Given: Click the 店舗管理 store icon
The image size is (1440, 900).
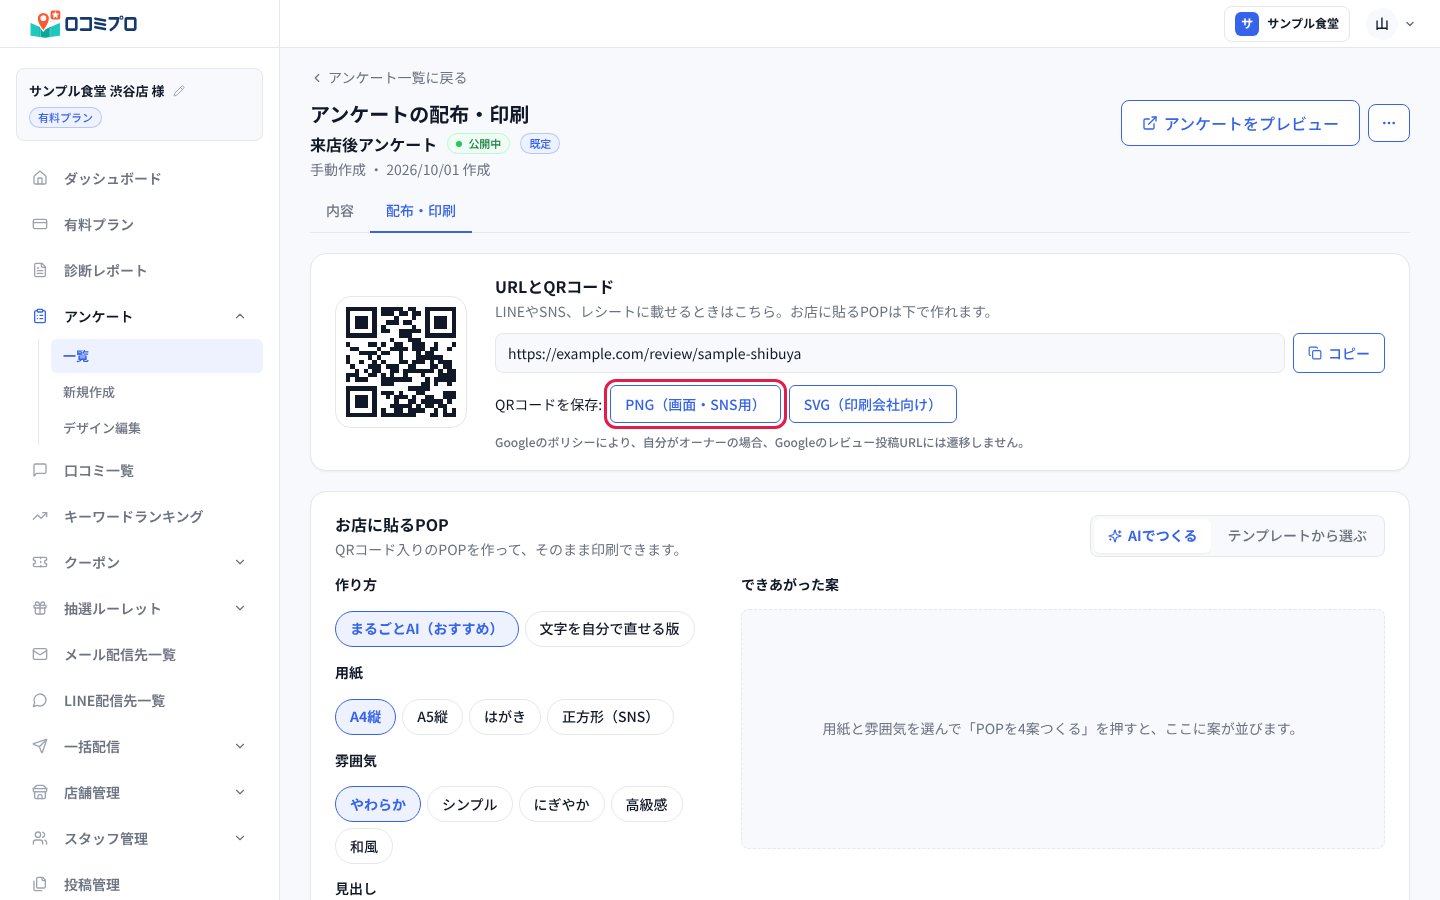Looking at the screenshot, I should click(x=40, y=792).
